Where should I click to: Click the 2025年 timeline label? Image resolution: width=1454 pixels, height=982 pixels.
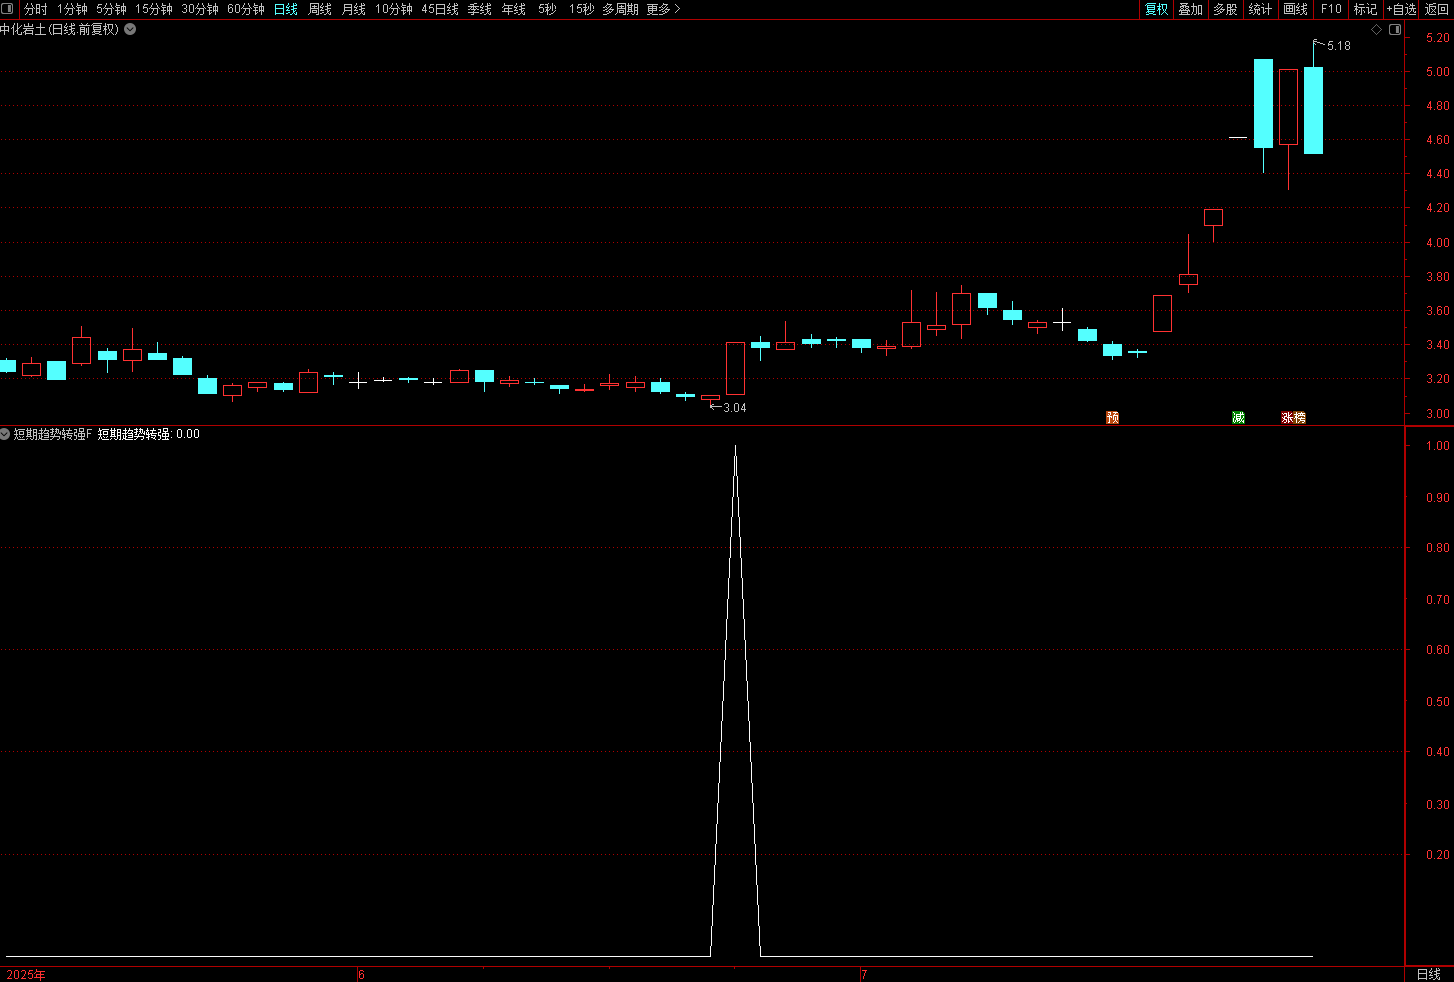click(x=26, y=974)
